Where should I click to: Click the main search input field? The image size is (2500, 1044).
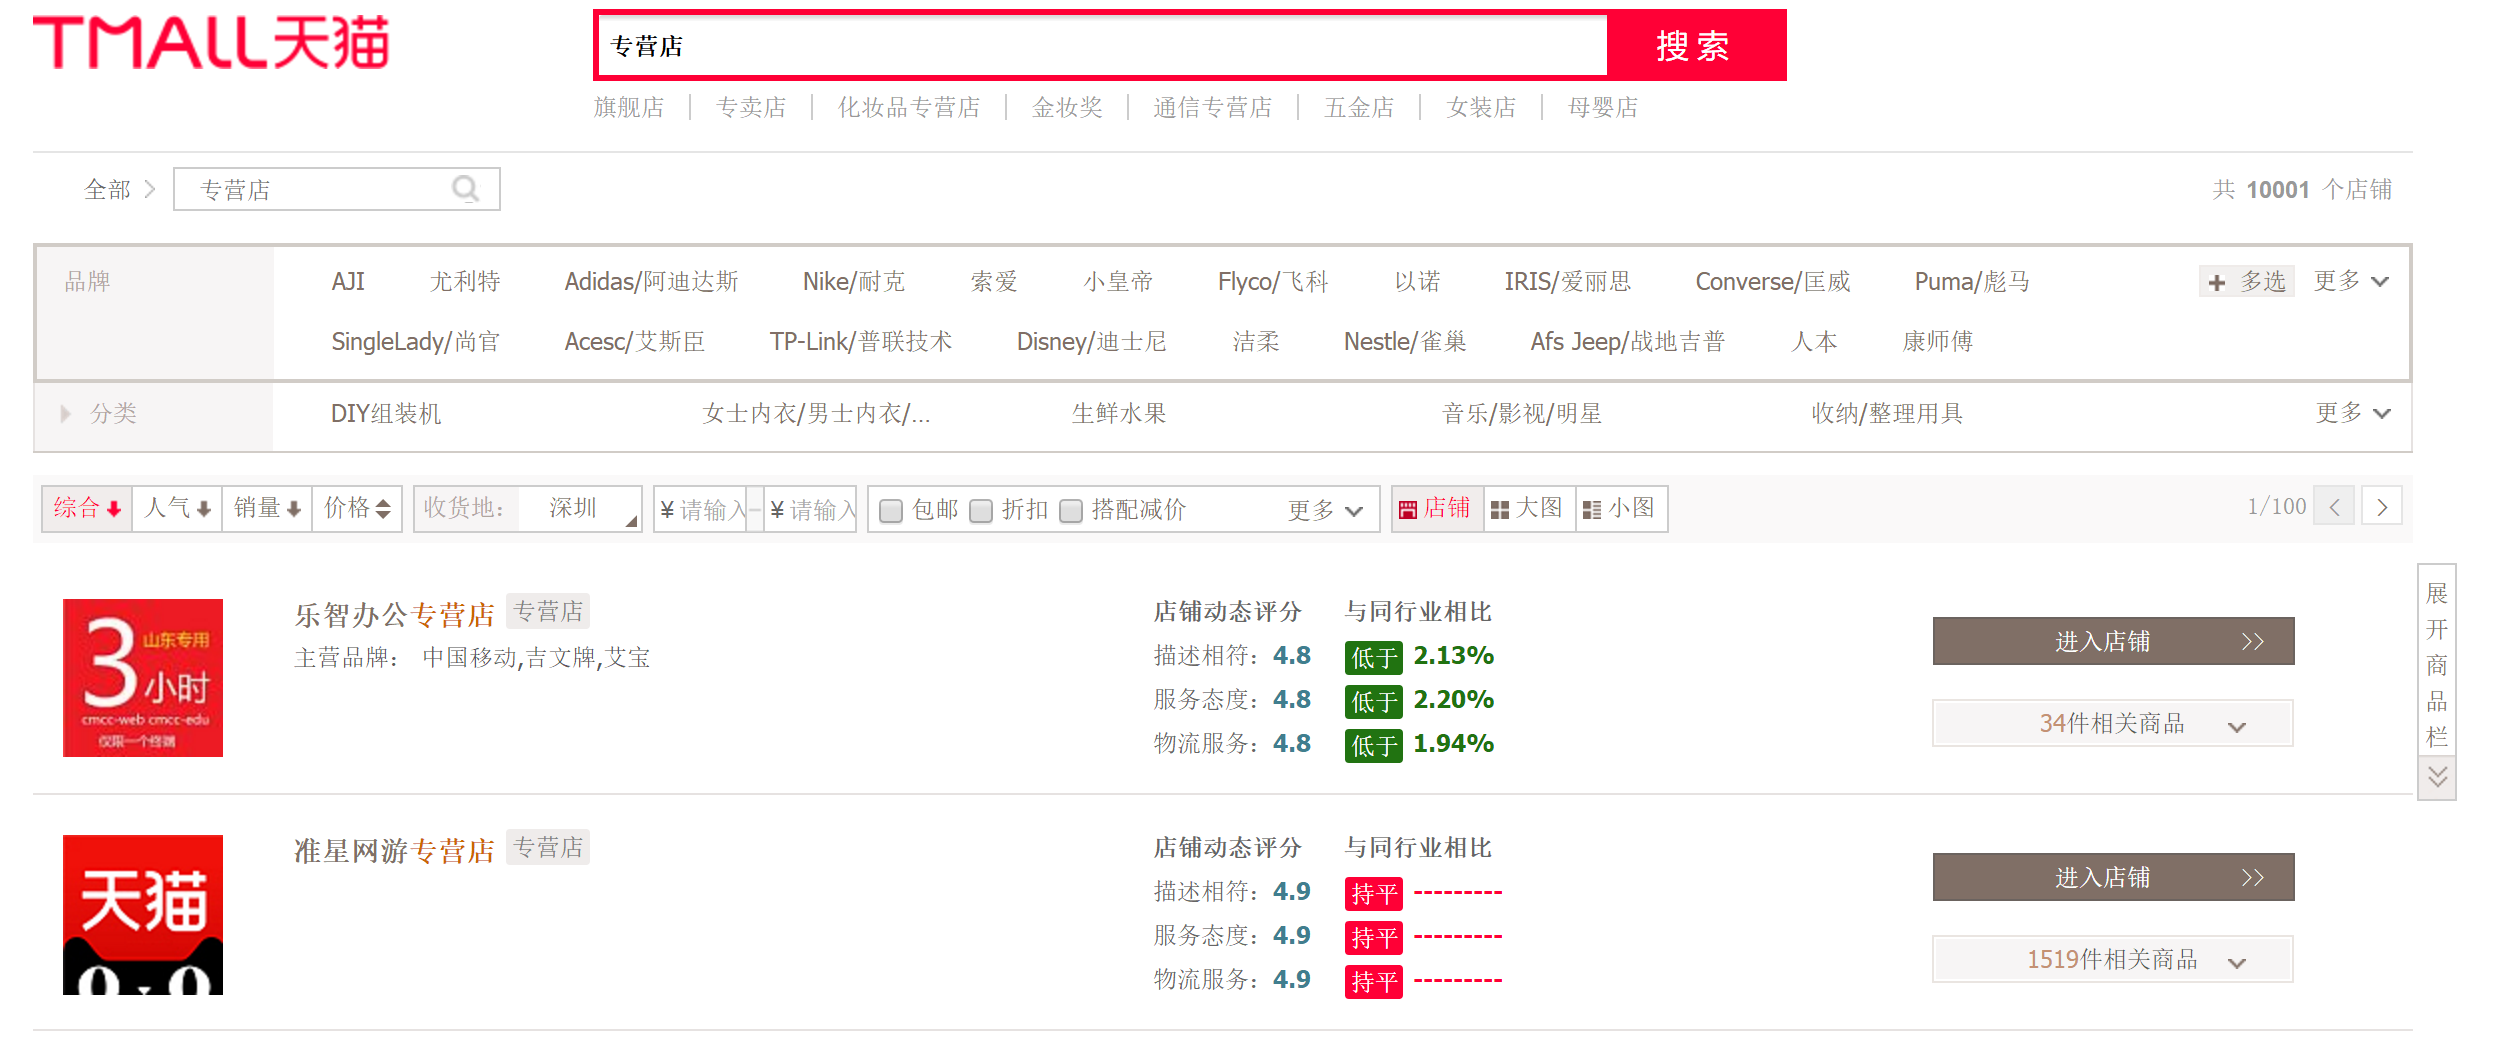point(1100,46)
